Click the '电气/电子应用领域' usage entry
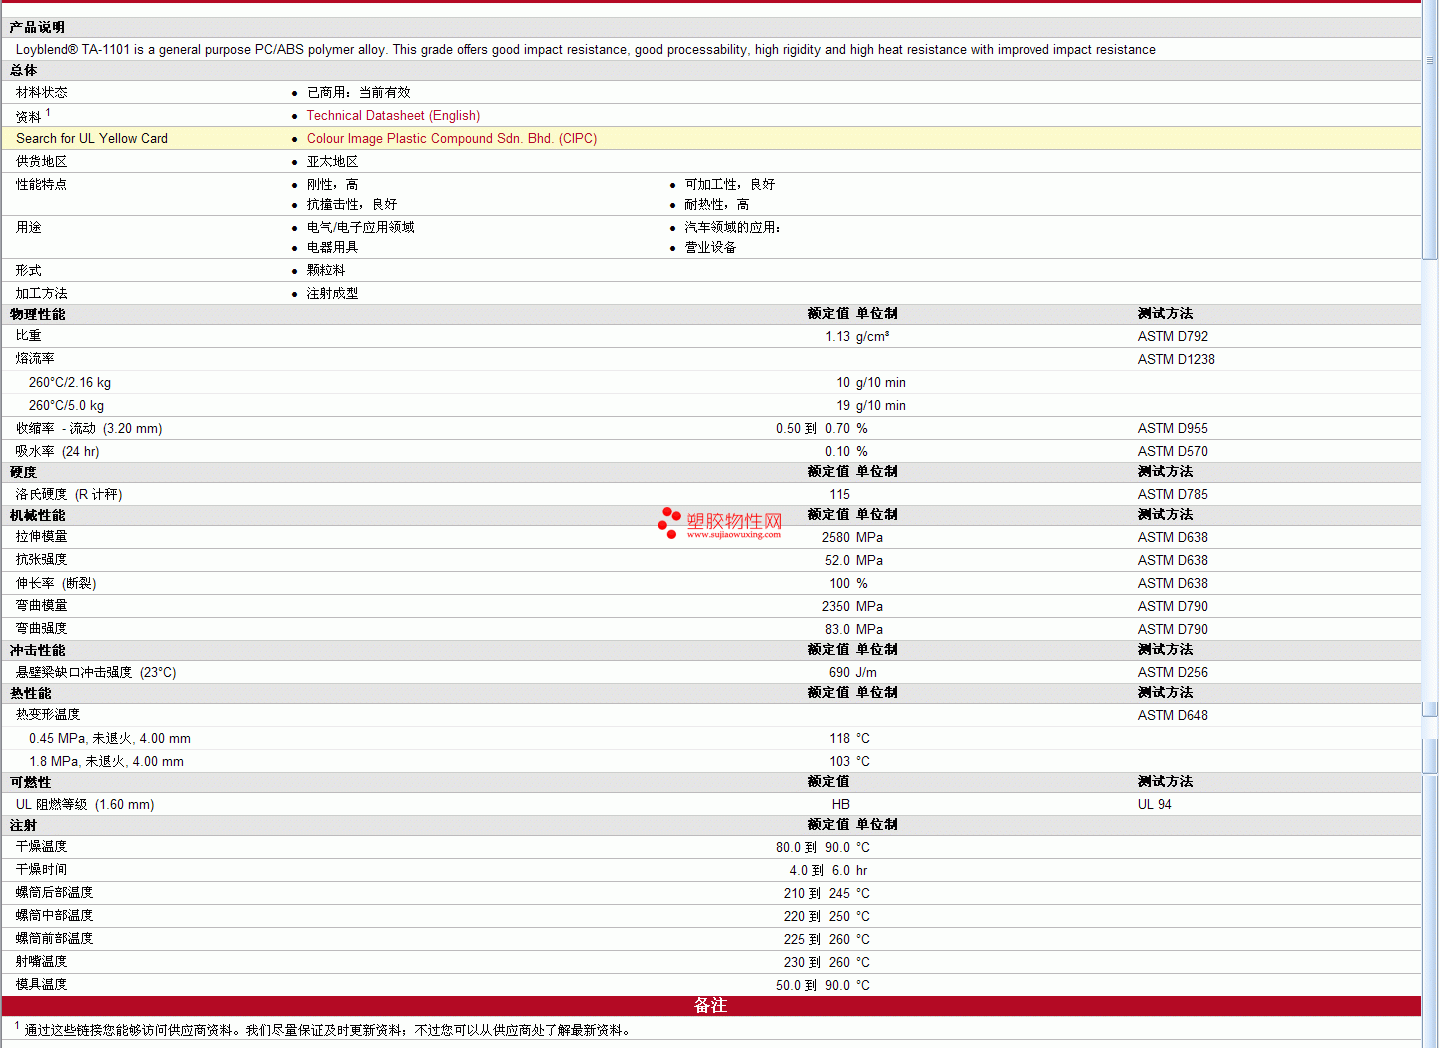The width and height of the screenshot is (1440, 1048). 360,227
